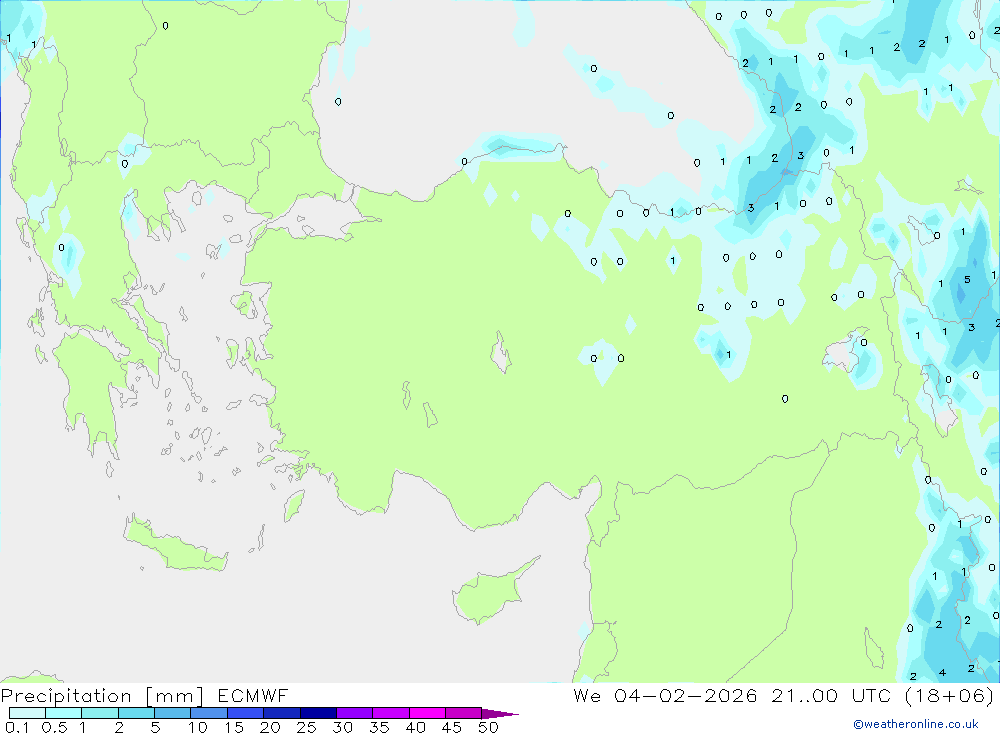Viewport: 1000px width, 733px height.
Task: Click the legend label "40"
Action: (415, 727)
